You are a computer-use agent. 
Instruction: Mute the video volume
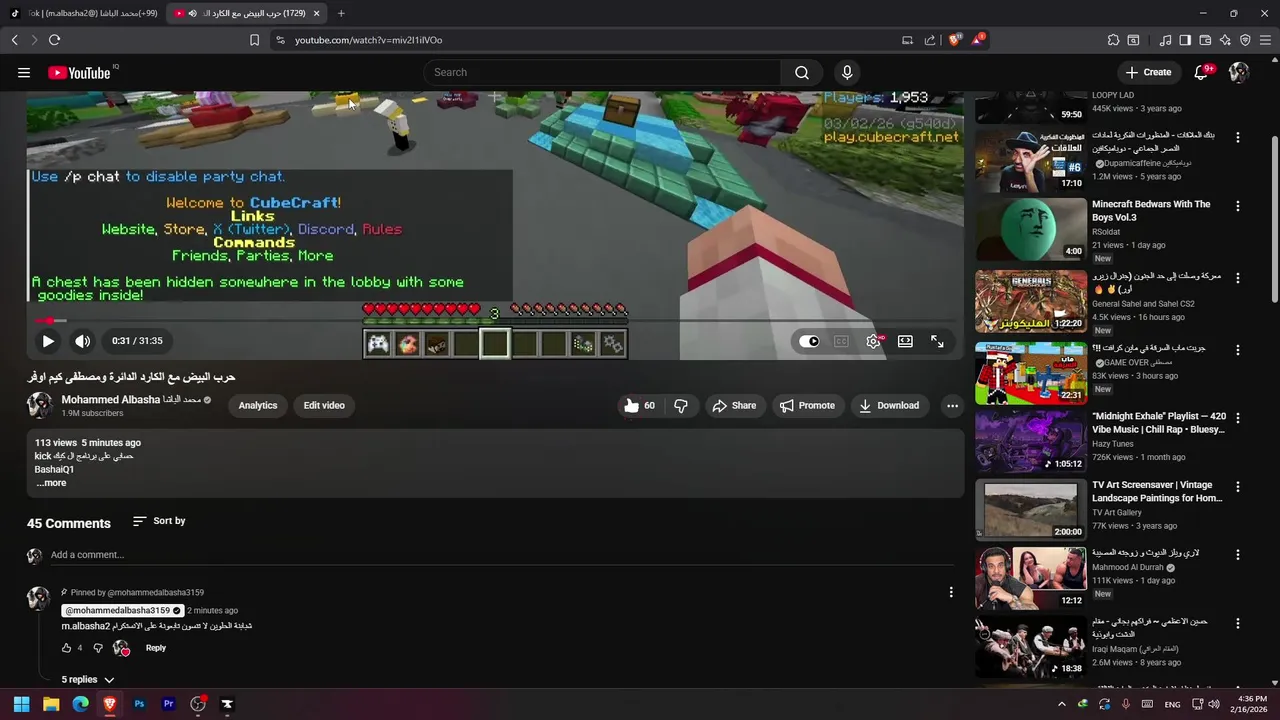pos(83,341)
